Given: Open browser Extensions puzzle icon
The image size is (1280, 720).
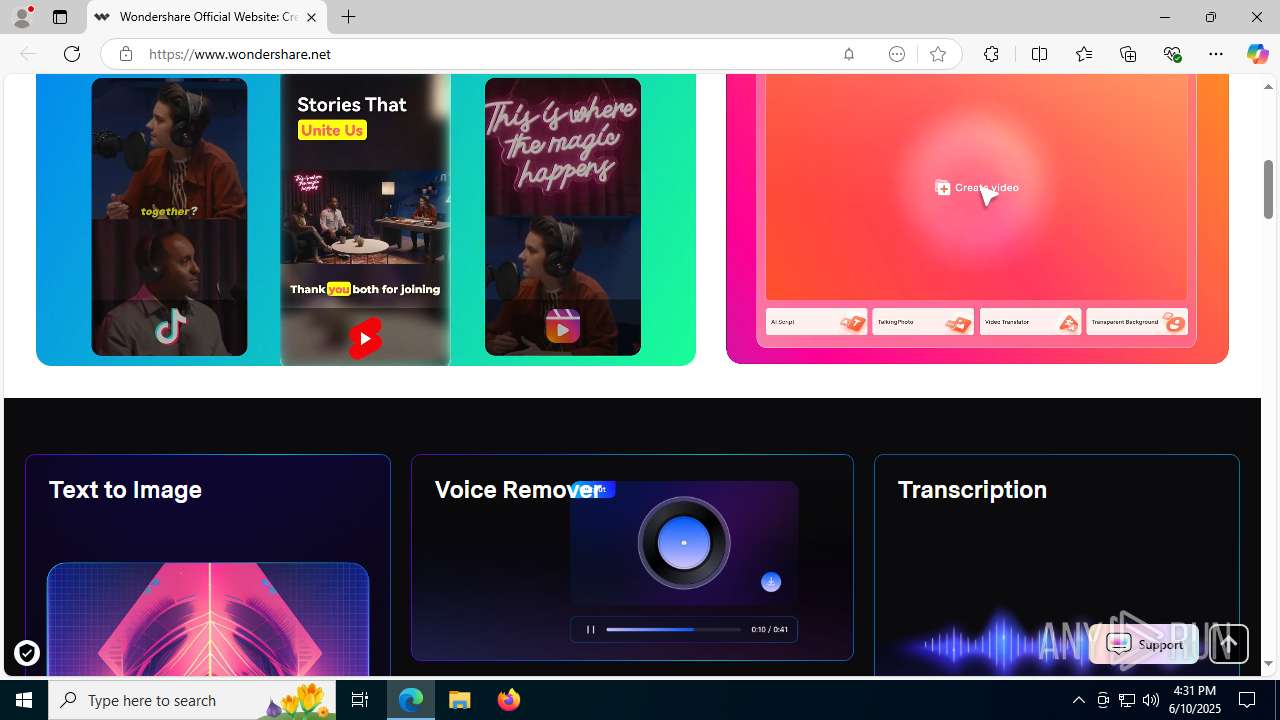Looking at the screenshot, I should coord(991,54).
